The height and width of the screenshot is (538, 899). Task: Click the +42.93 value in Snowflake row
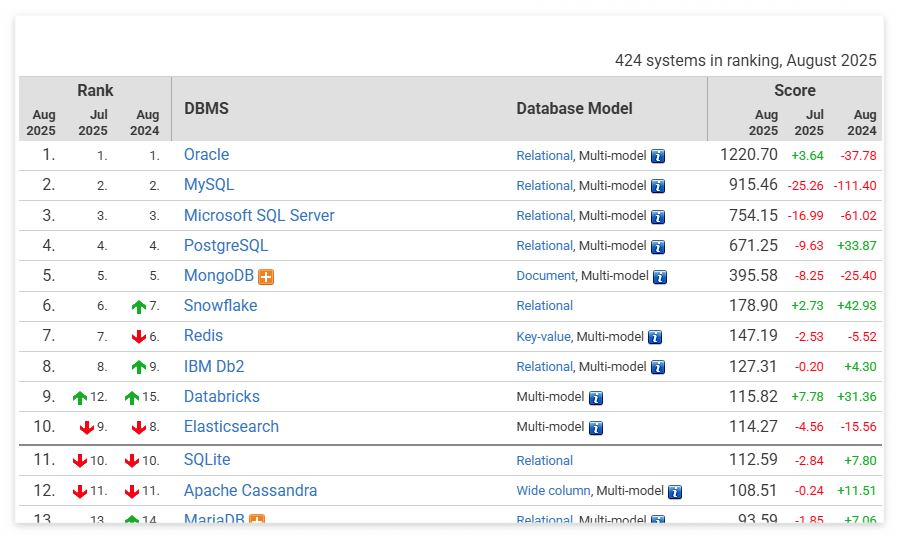pos(857,306)
